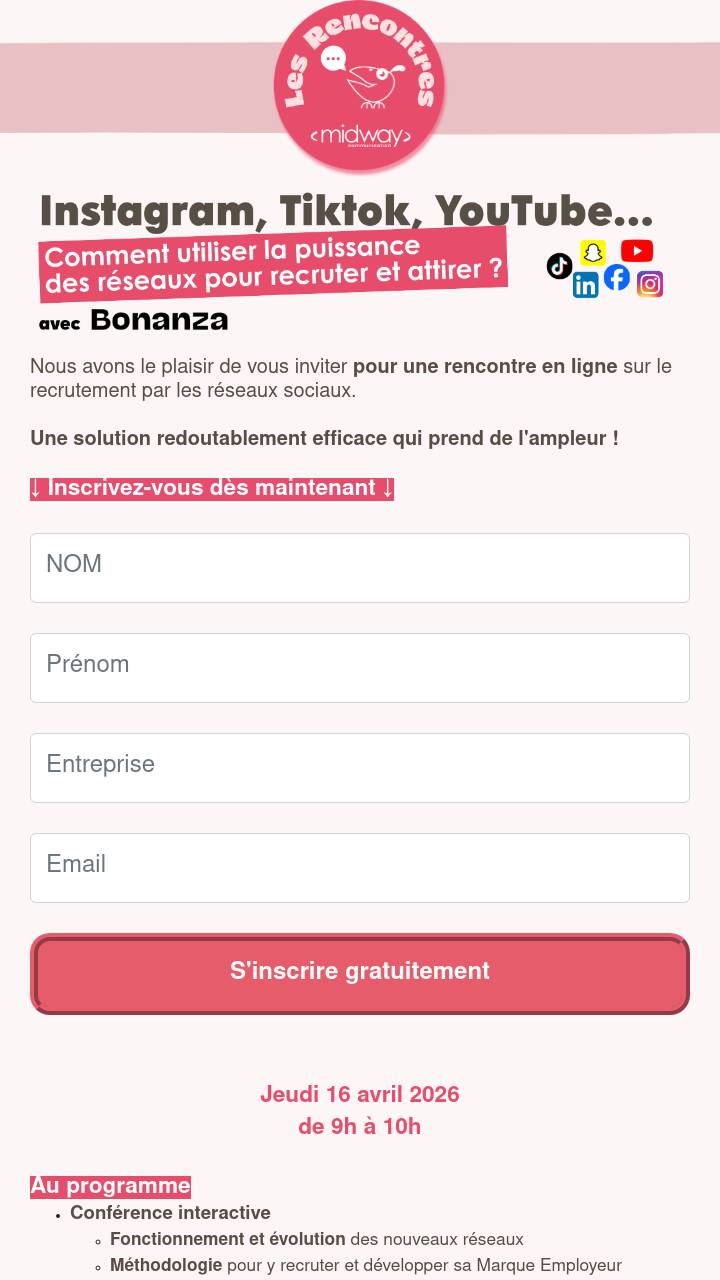Select the Prénom text field

coord(360,668)
